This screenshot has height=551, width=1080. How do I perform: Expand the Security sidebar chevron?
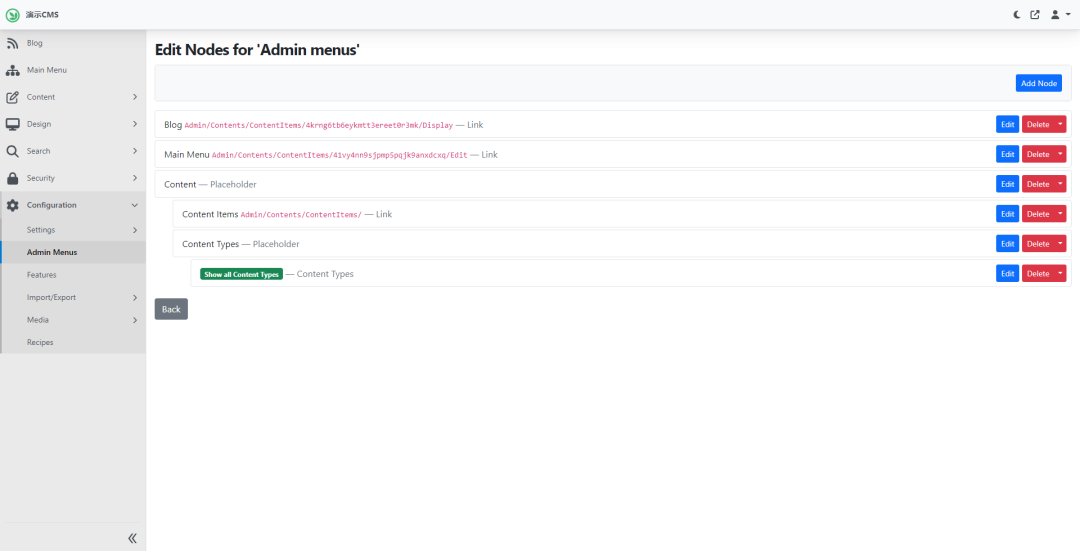coord(135,178)
